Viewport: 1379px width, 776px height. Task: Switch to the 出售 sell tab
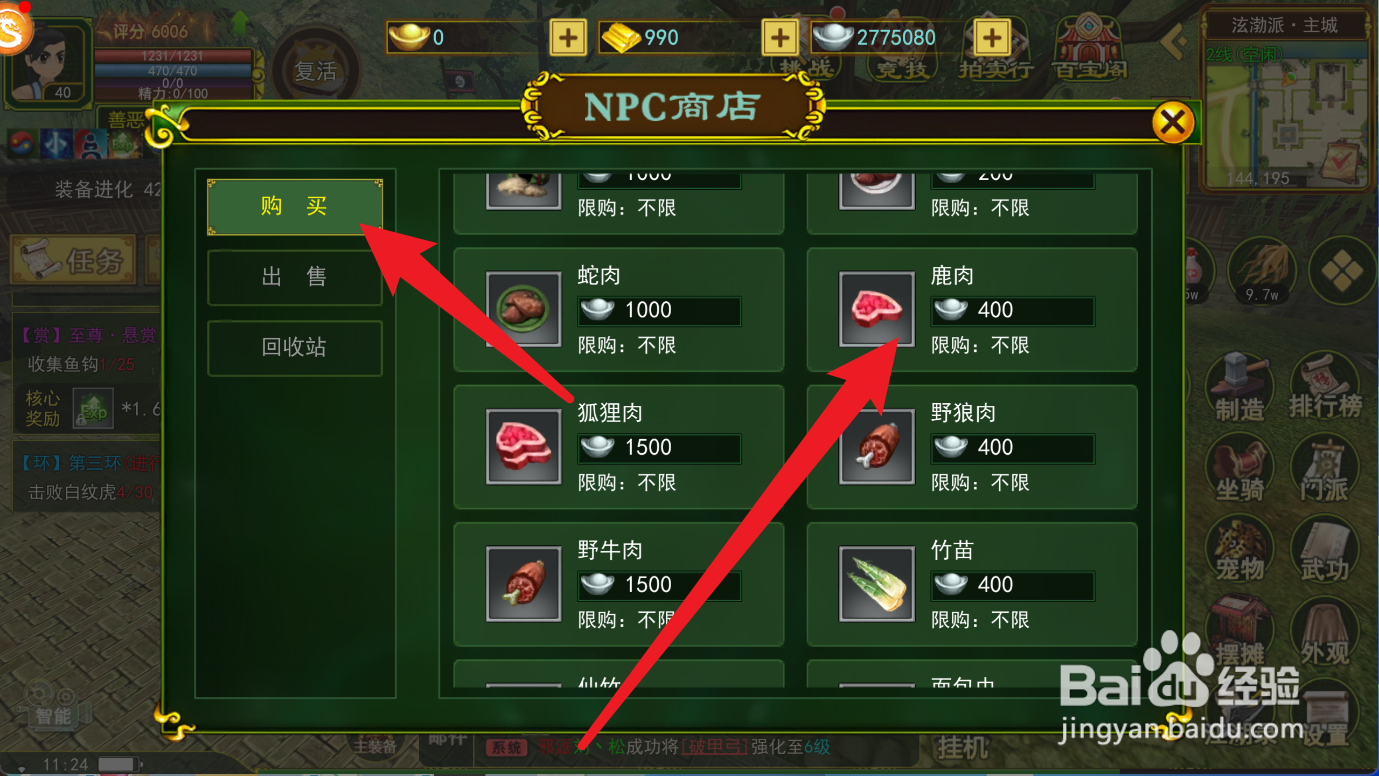click(294, 277)
